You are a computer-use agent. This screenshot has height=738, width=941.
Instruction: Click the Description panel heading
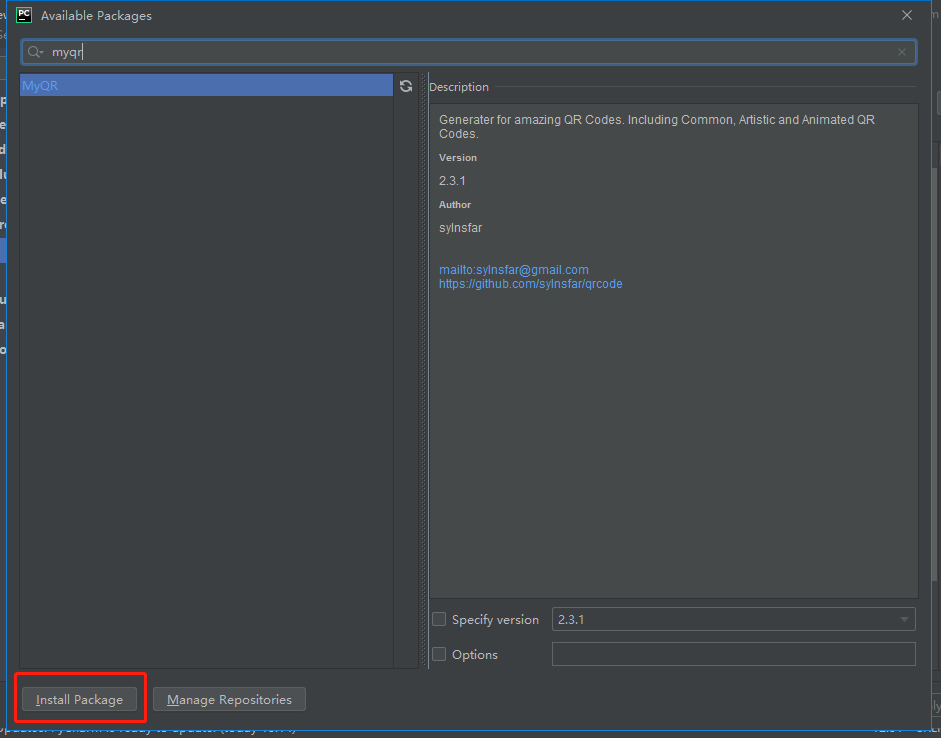coord(458,87)
